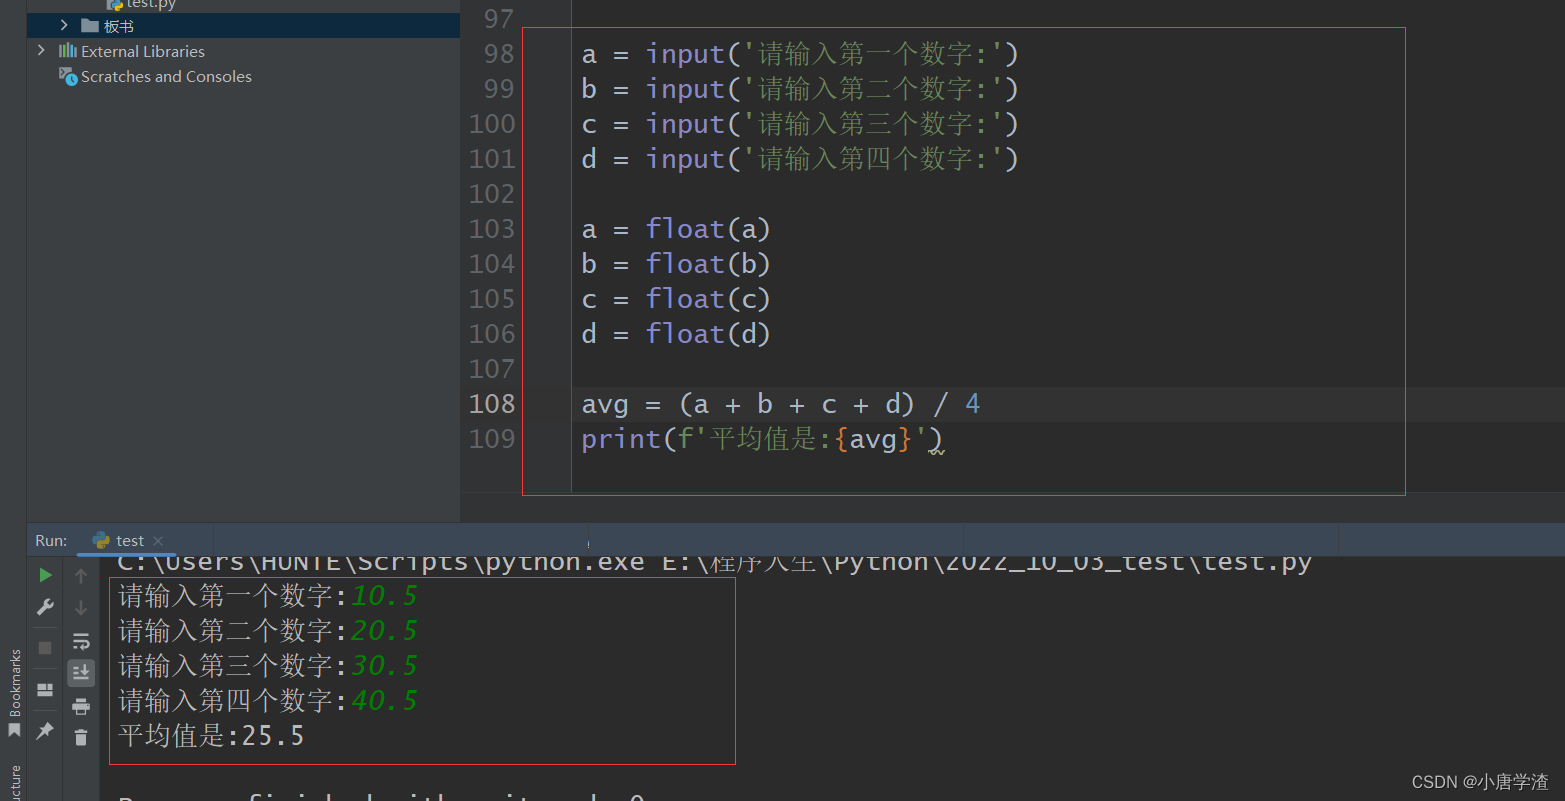This screenshot has height=801, width=1565.
Task: Click the line 'avg = (a + b + c + d) / 4'
Action: pyautogui.click(x=781, y=404)
